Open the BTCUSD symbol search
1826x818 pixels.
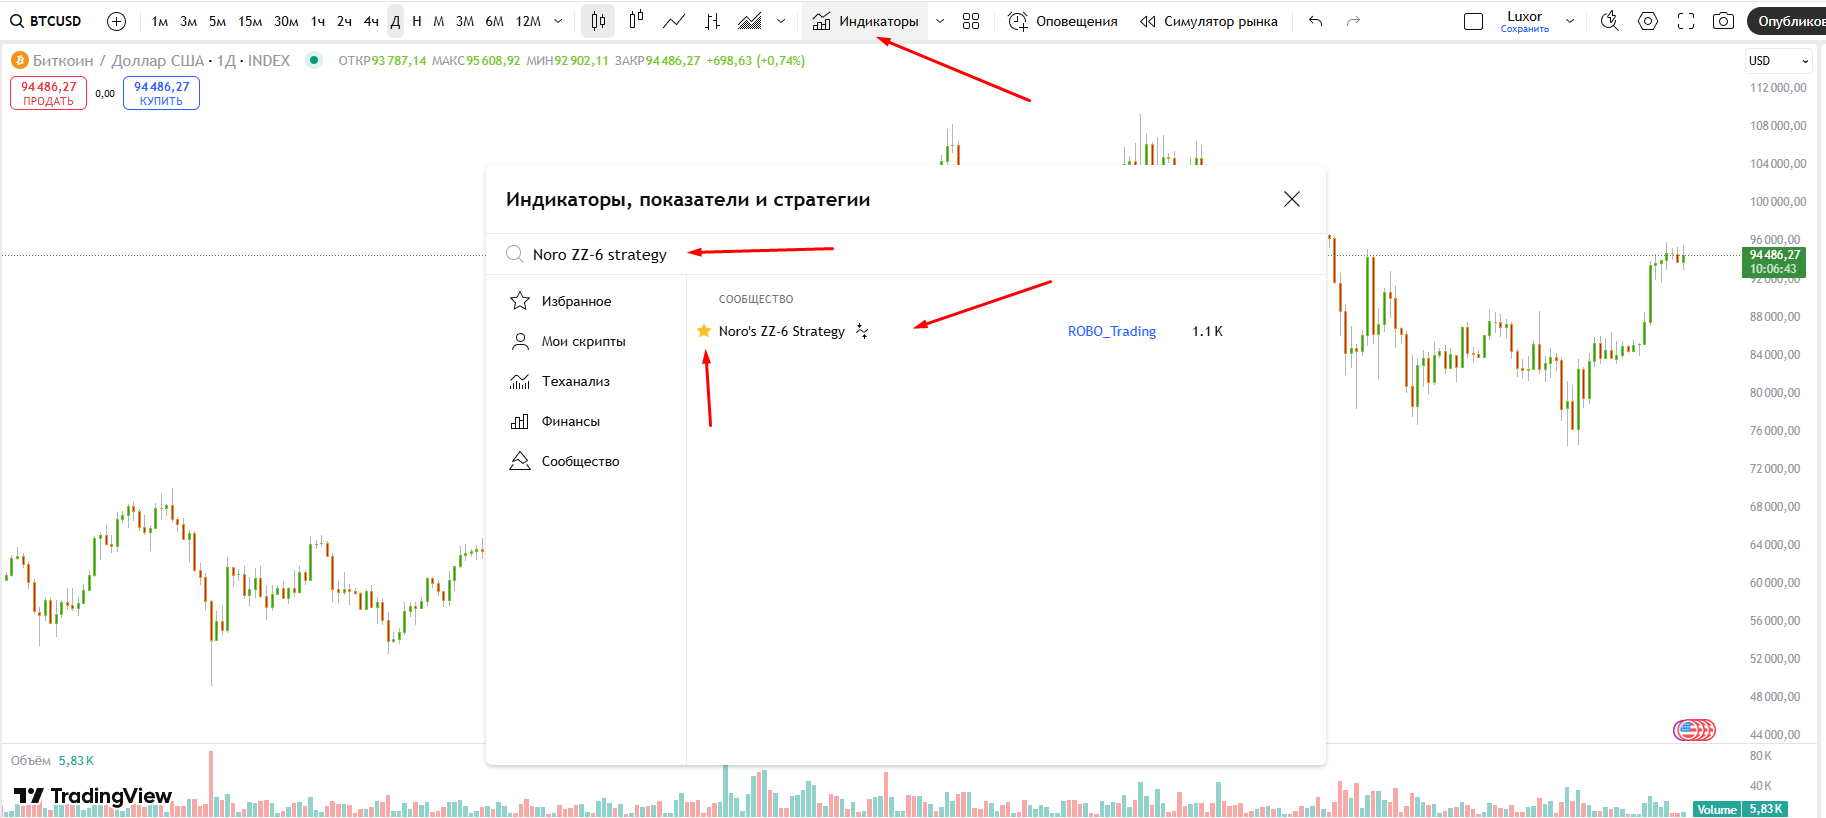click(46, 21)
